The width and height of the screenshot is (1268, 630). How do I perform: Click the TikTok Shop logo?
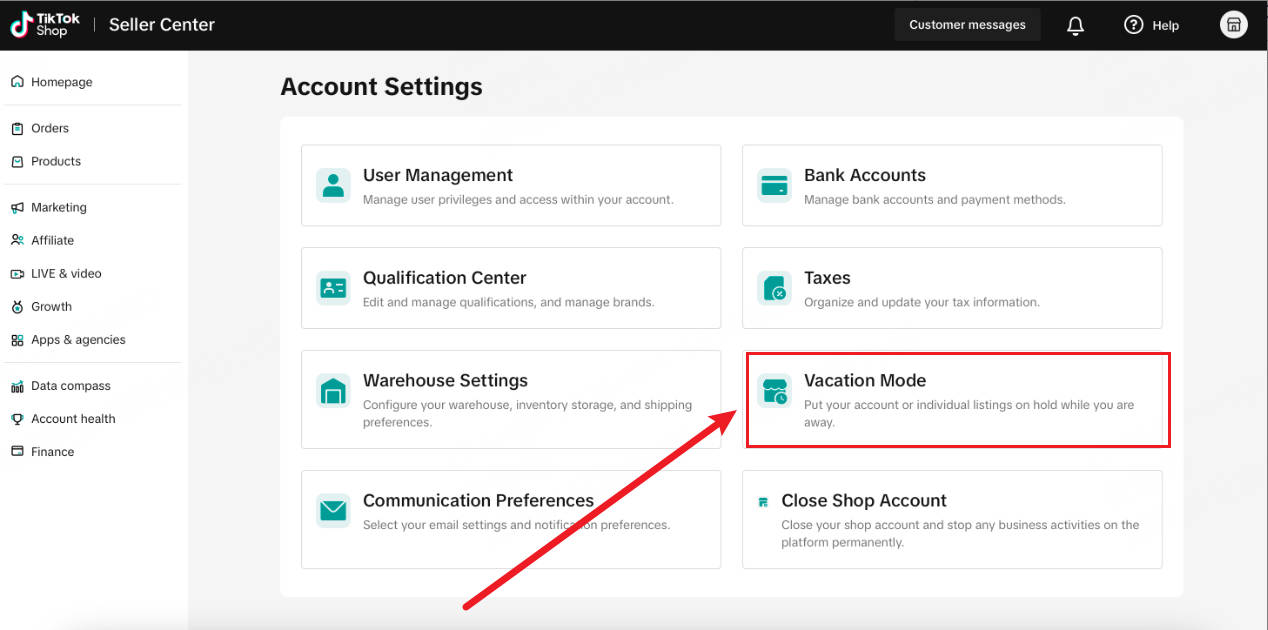(x=46, y=25)
